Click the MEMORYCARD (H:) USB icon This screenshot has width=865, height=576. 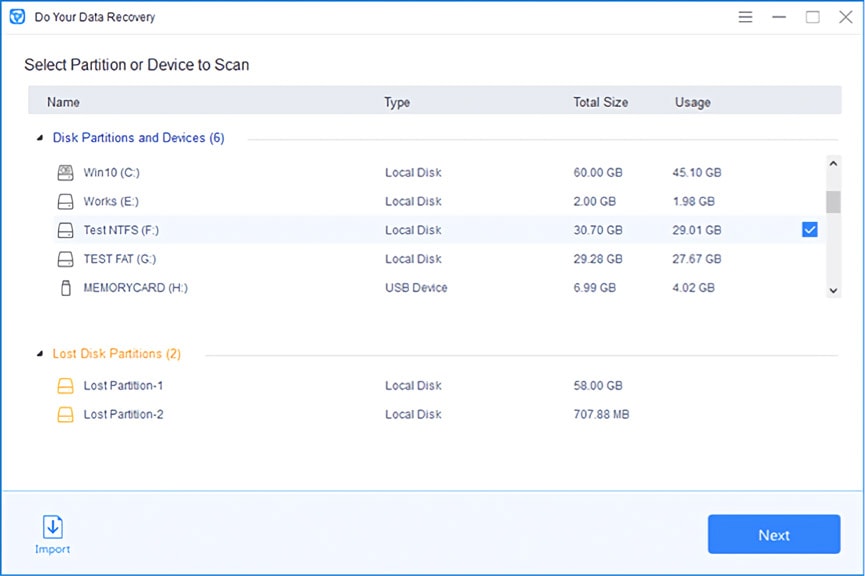pyautogui.click(x=65, y=288)
